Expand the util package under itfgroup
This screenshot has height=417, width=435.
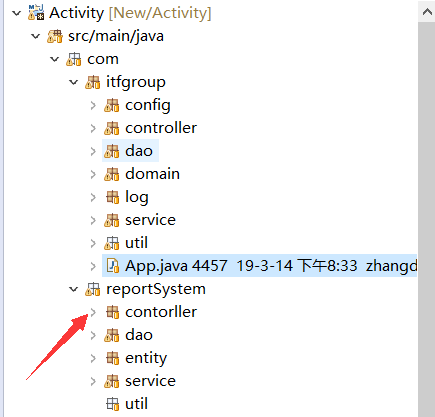pos(93,243)
